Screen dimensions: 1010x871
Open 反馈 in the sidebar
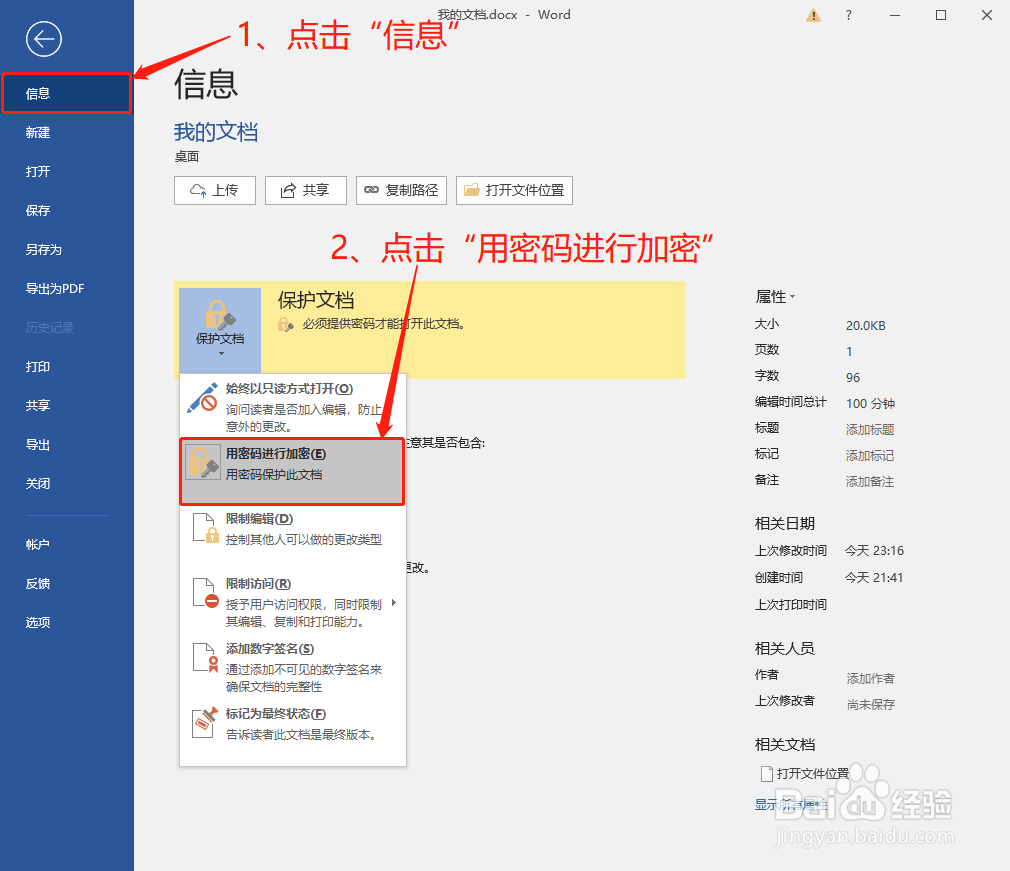click(x=66, y=584)
